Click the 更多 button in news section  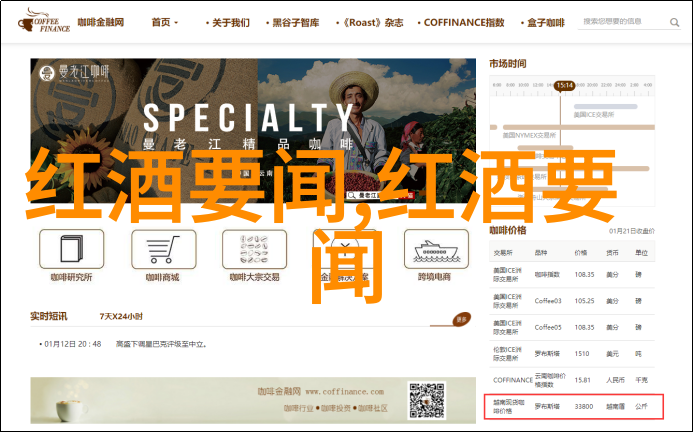pyautogui.click(x=461, y=320)
